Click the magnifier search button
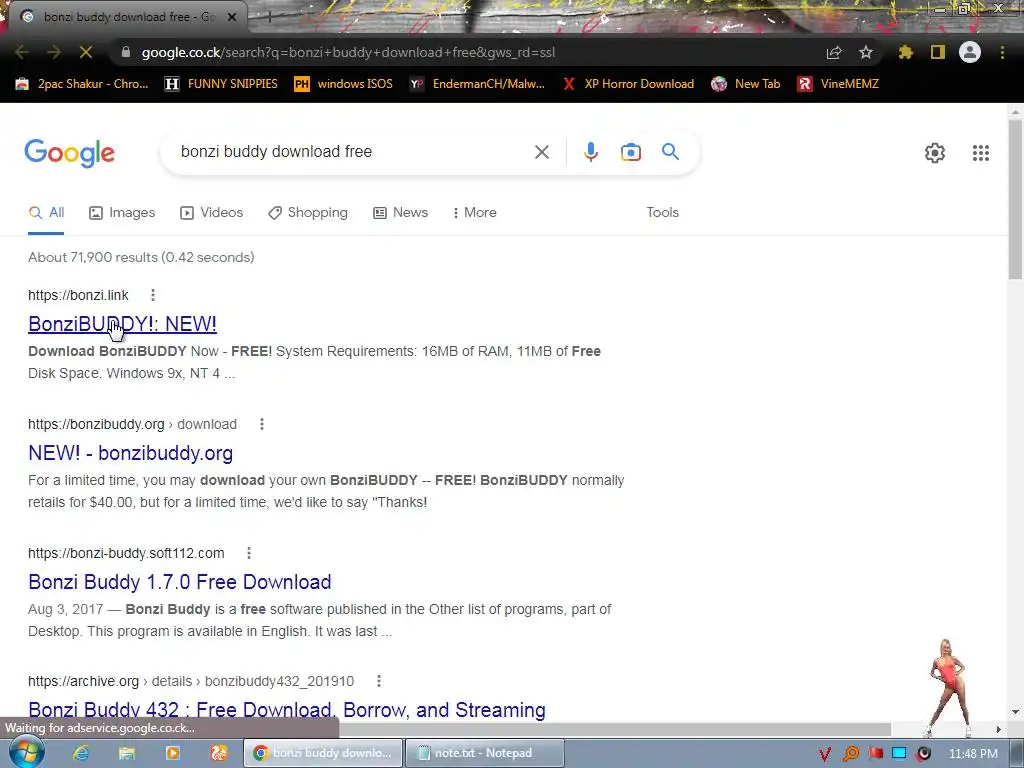 tap(671, 152)
